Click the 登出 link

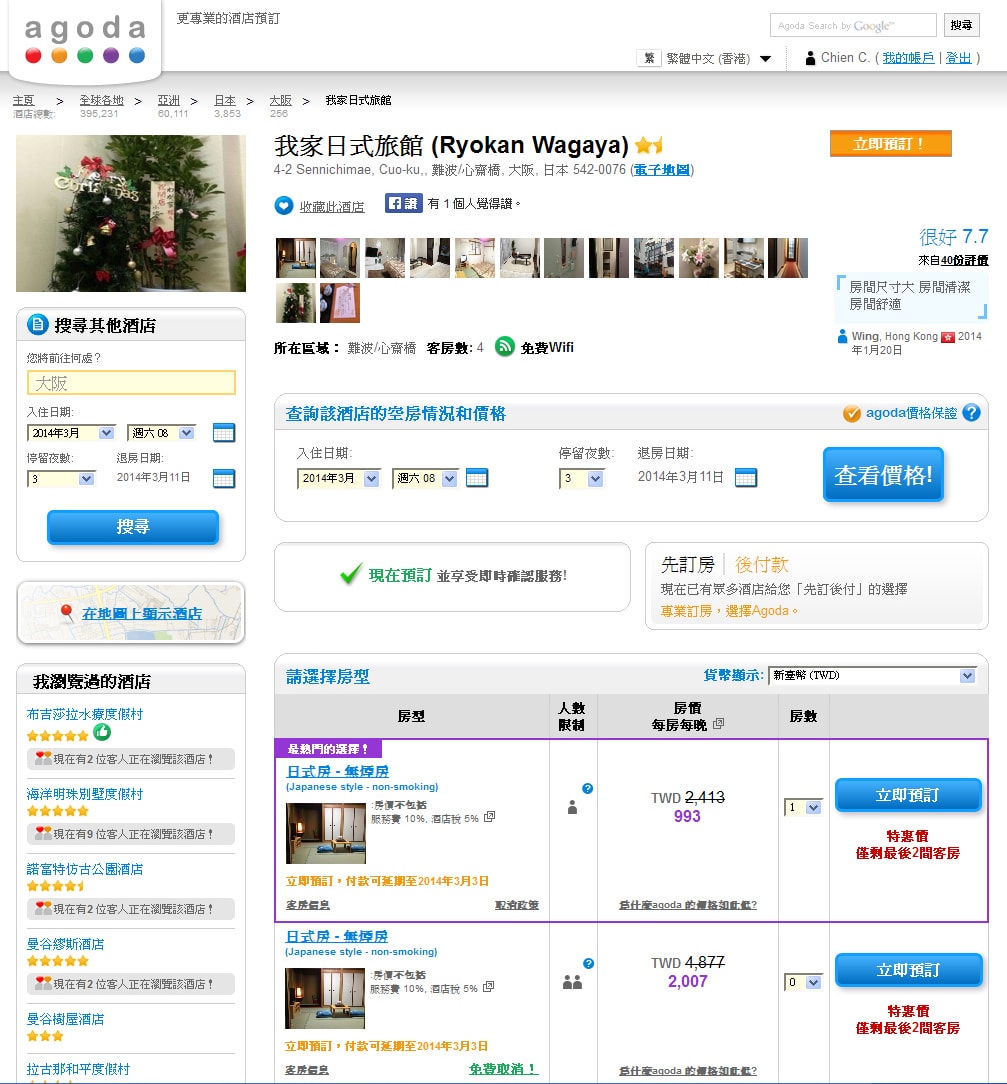click(x=958, y=58)
